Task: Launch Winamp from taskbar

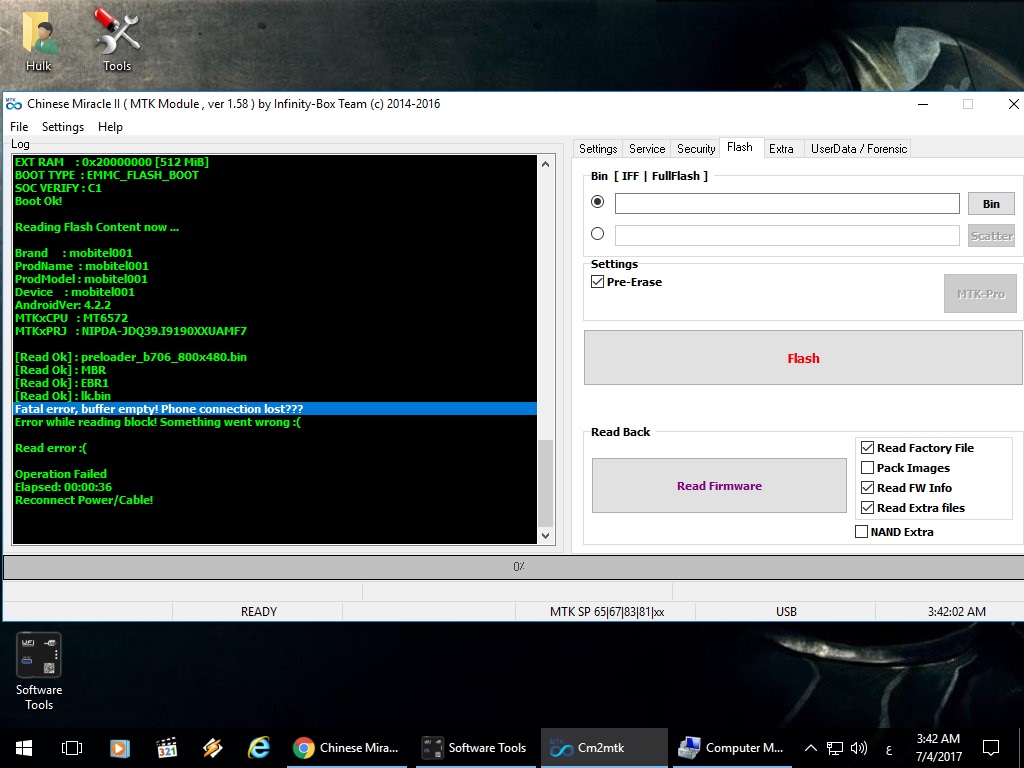Action: 213,748
